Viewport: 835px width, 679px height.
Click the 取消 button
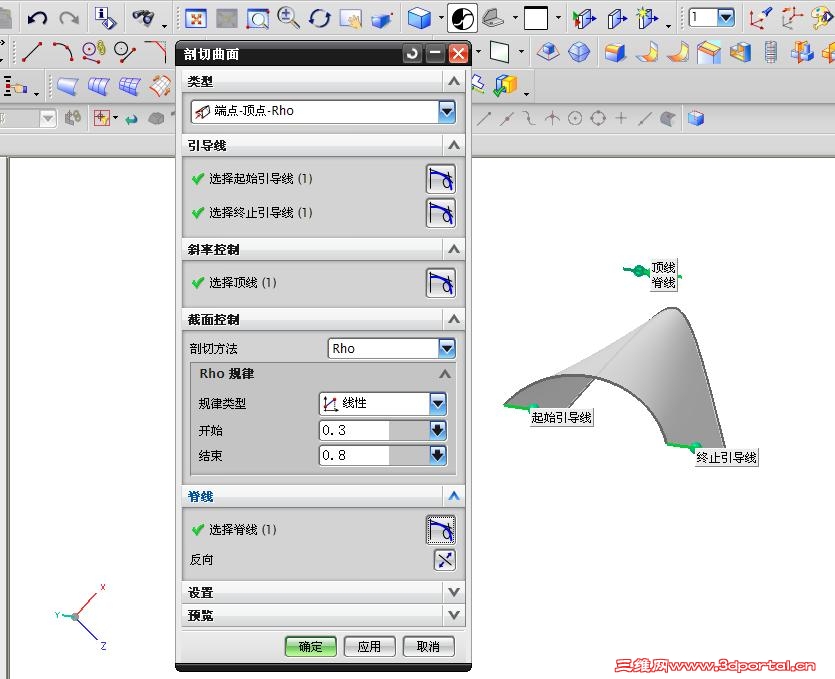point(428,647)
